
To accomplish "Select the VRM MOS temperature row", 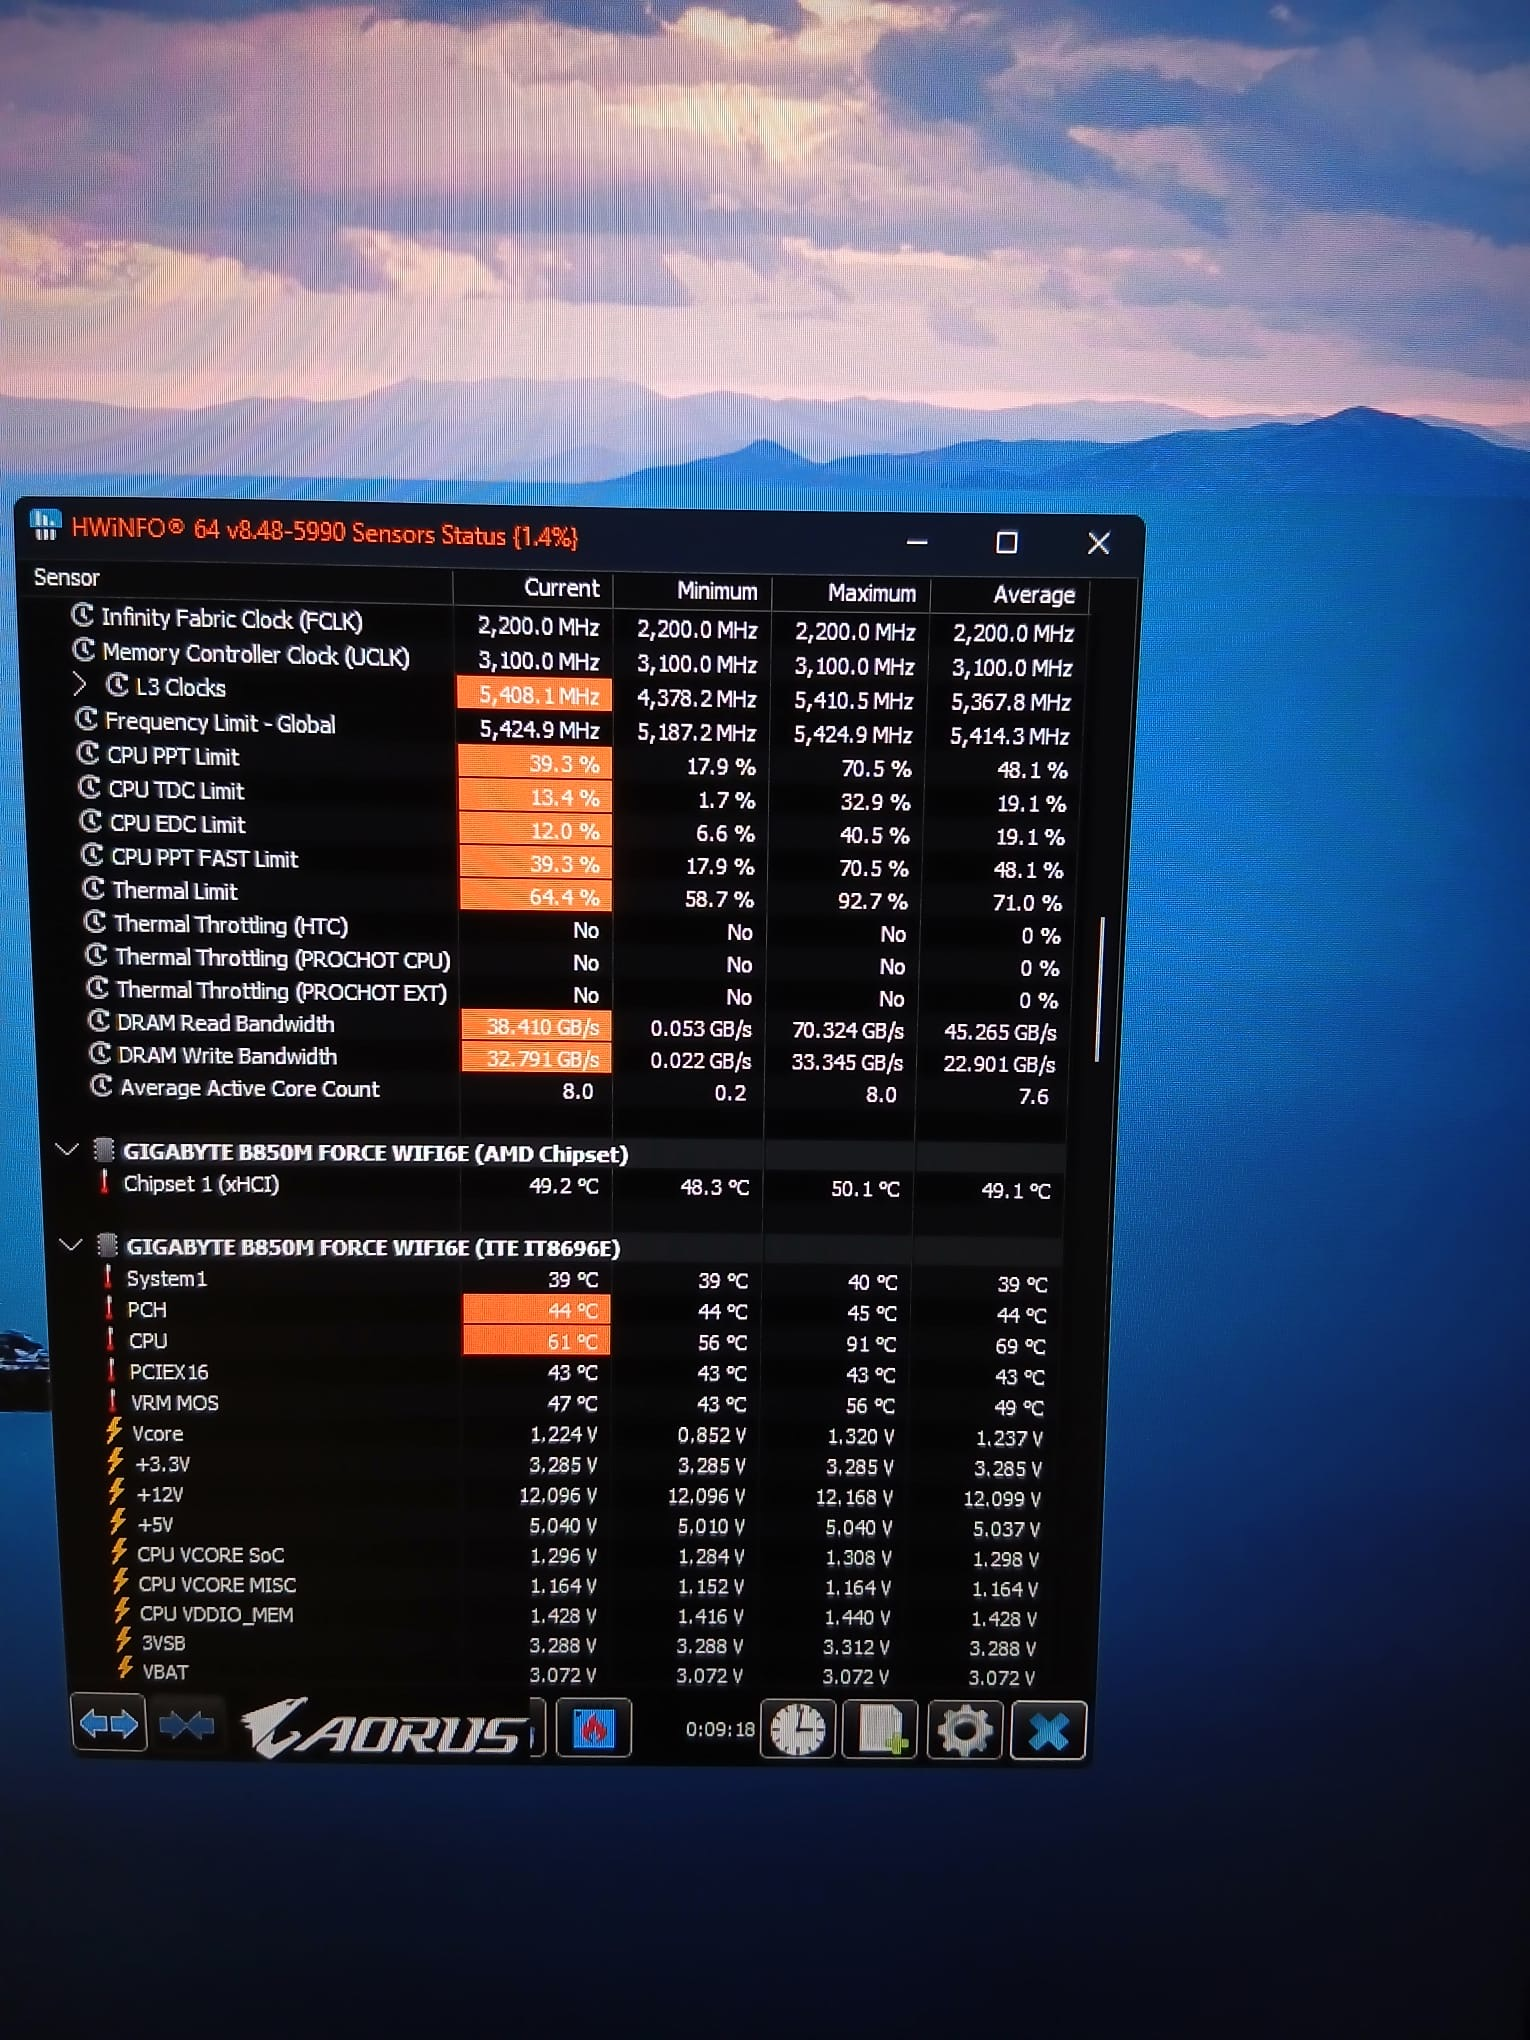I will coord(579,1405).
